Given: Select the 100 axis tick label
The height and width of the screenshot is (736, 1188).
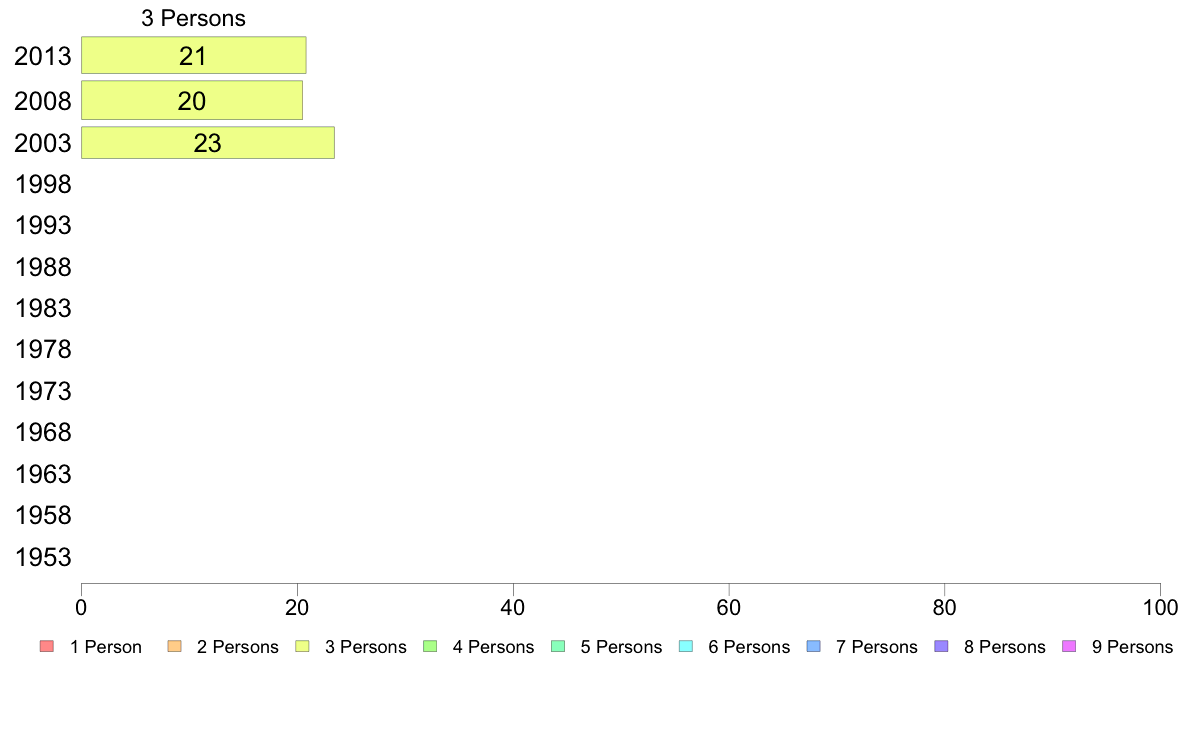Looking at the screenshot, I should pos(1160,607).
